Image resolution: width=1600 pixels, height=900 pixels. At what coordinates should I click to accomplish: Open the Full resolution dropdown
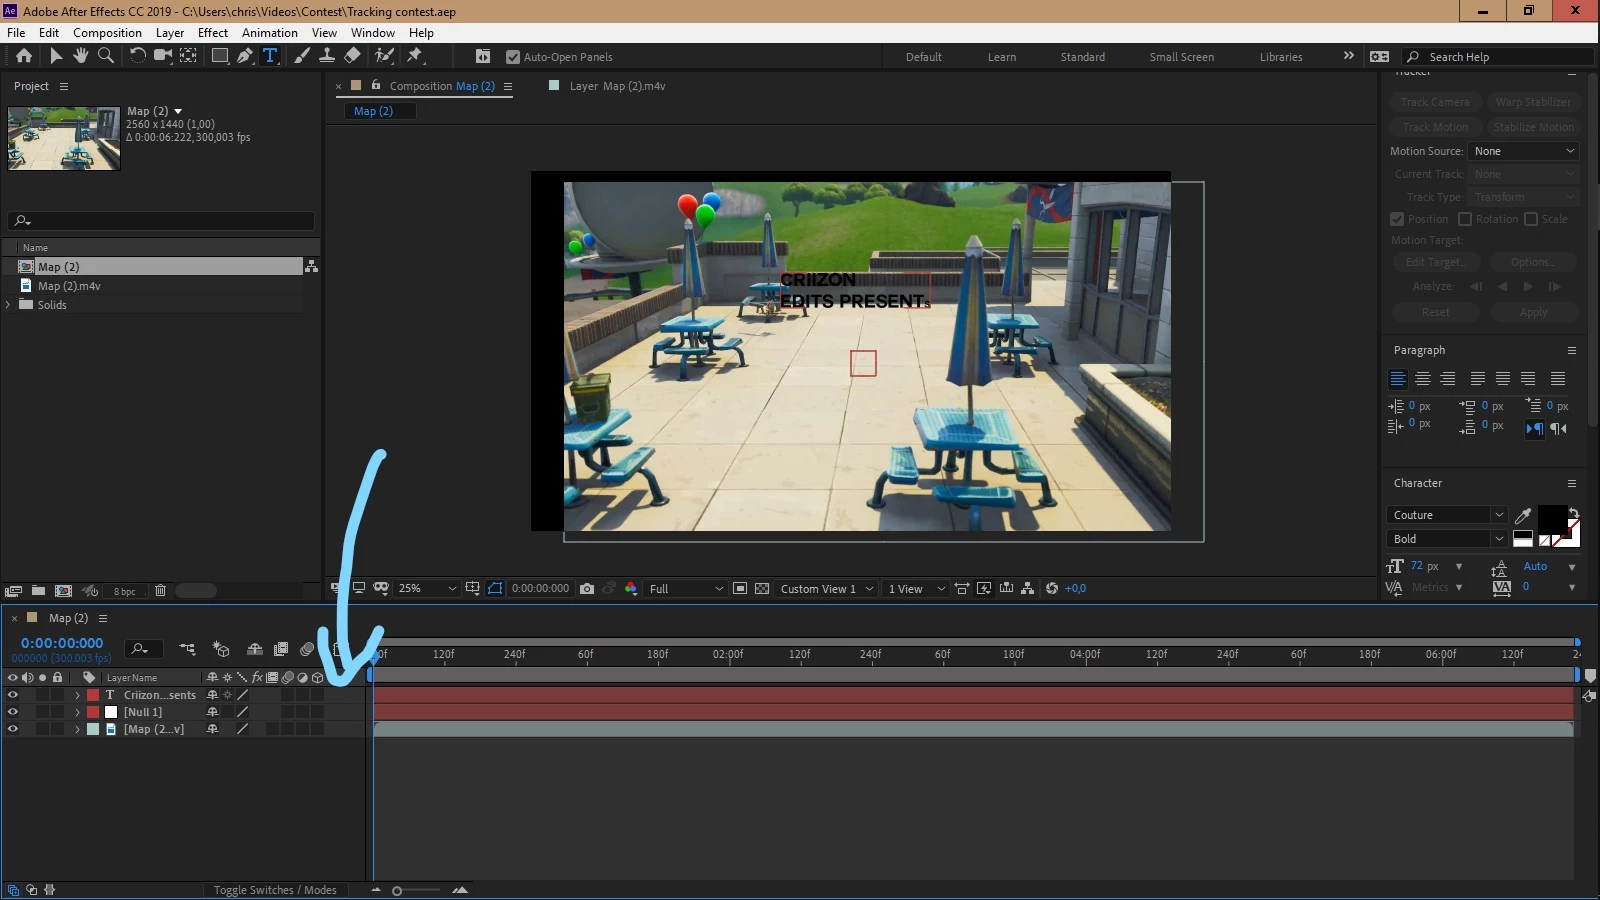click(x=686, y=588)
